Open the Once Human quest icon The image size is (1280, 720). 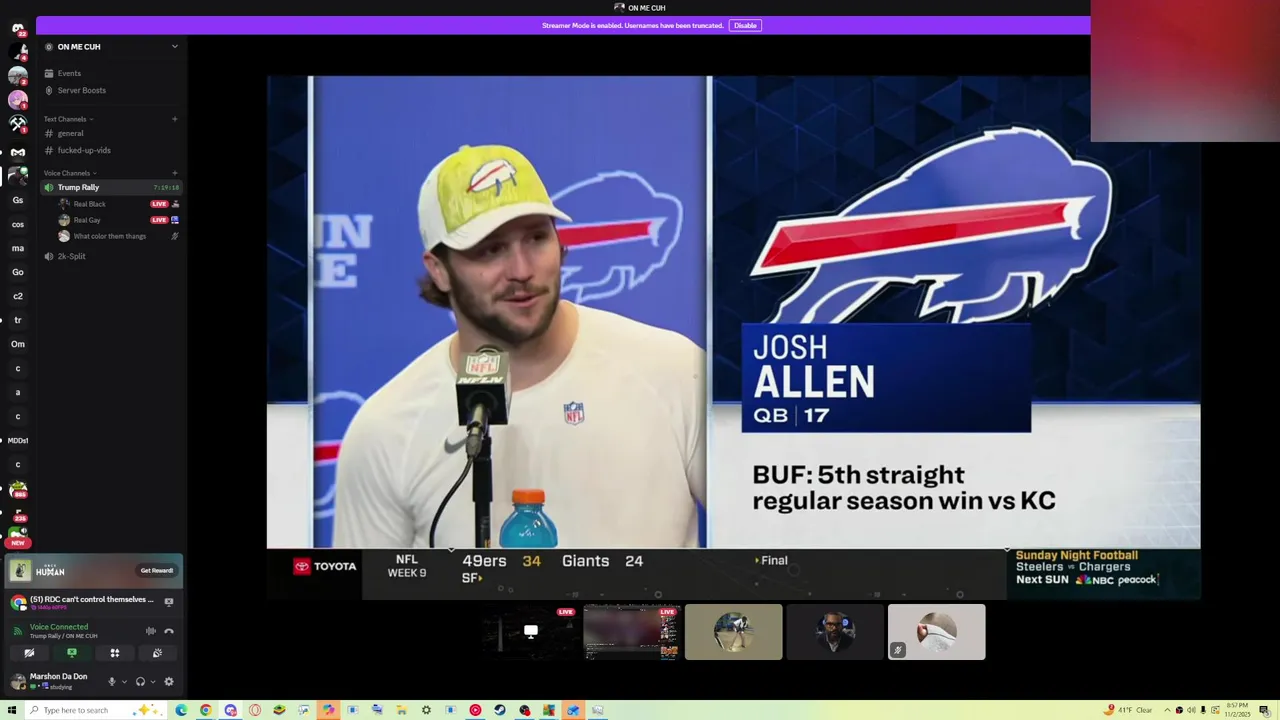tap(20, 571)
